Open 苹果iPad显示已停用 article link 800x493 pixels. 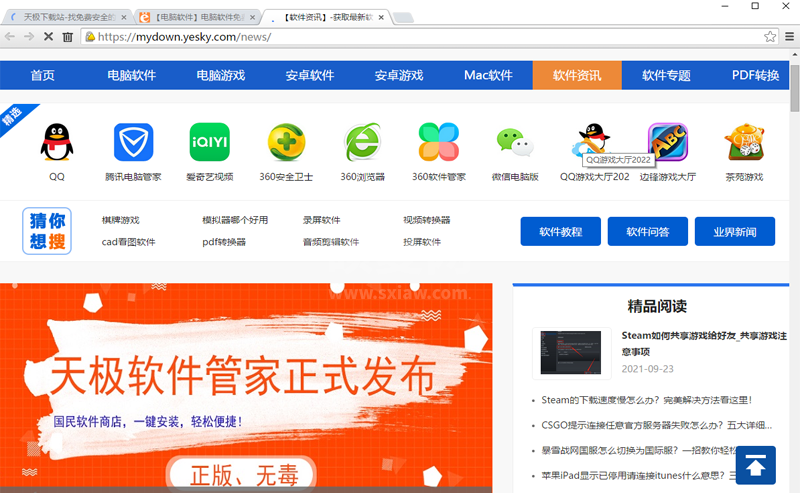coord(638,476)
